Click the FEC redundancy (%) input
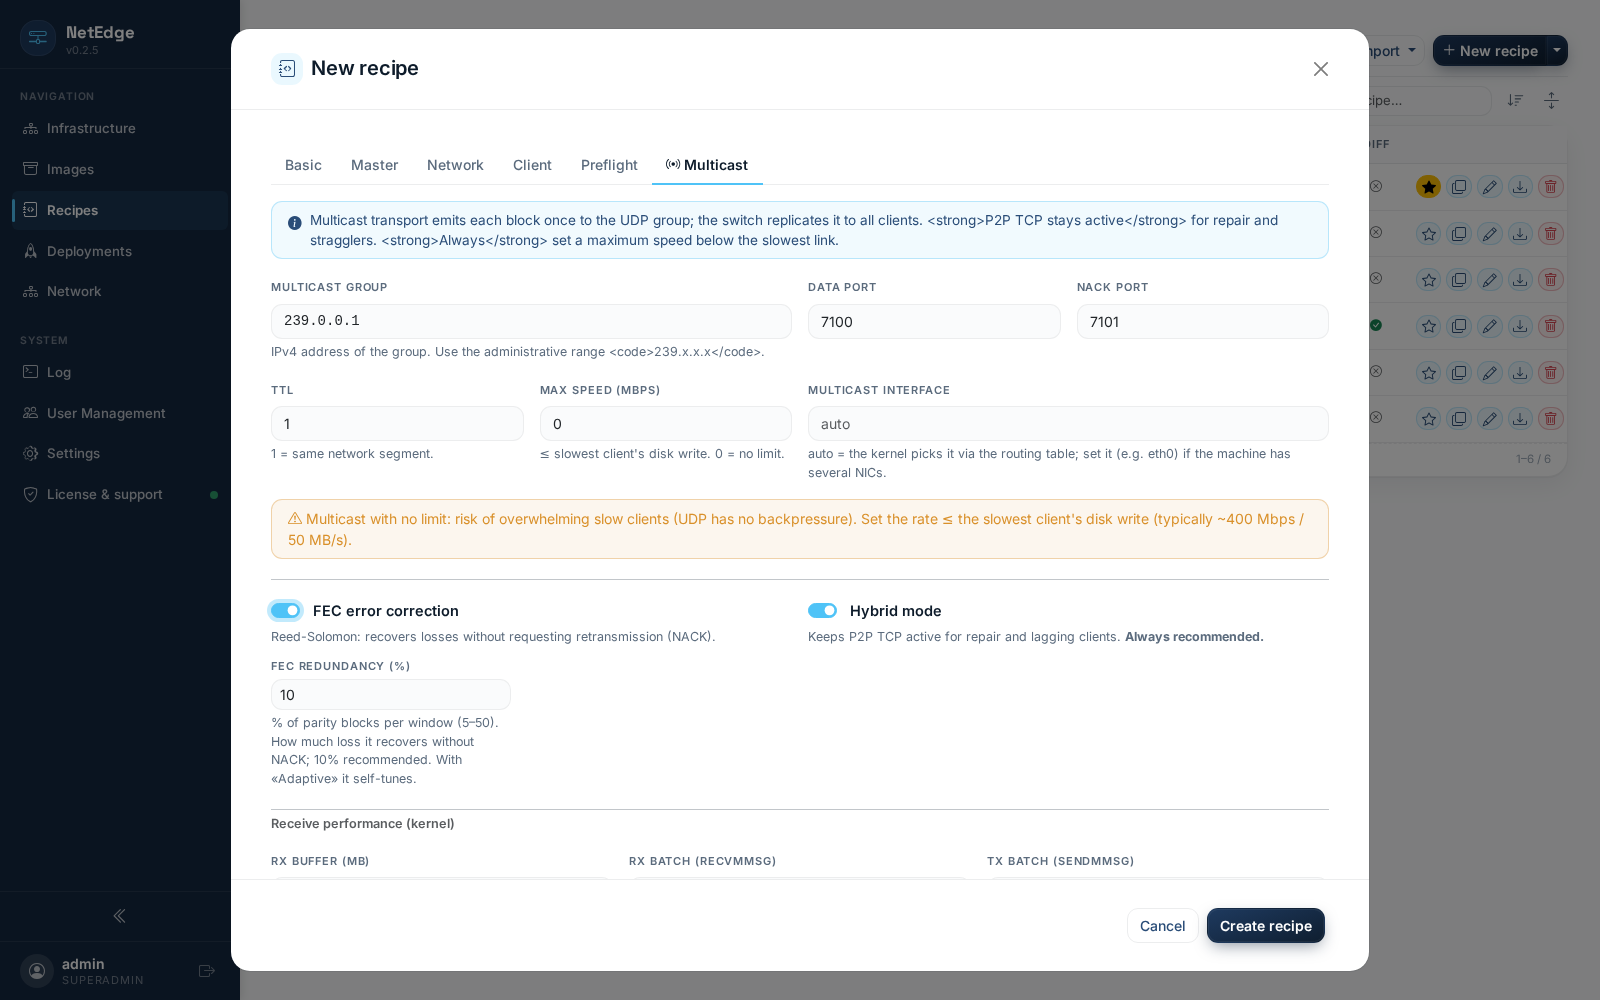This screenshot has width=1600, height=1000. tap(391, 695)
